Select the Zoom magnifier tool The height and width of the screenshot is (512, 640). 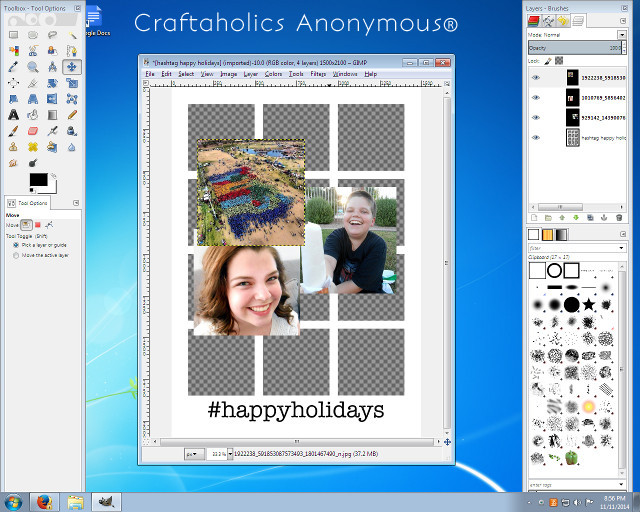click(33, 67)
